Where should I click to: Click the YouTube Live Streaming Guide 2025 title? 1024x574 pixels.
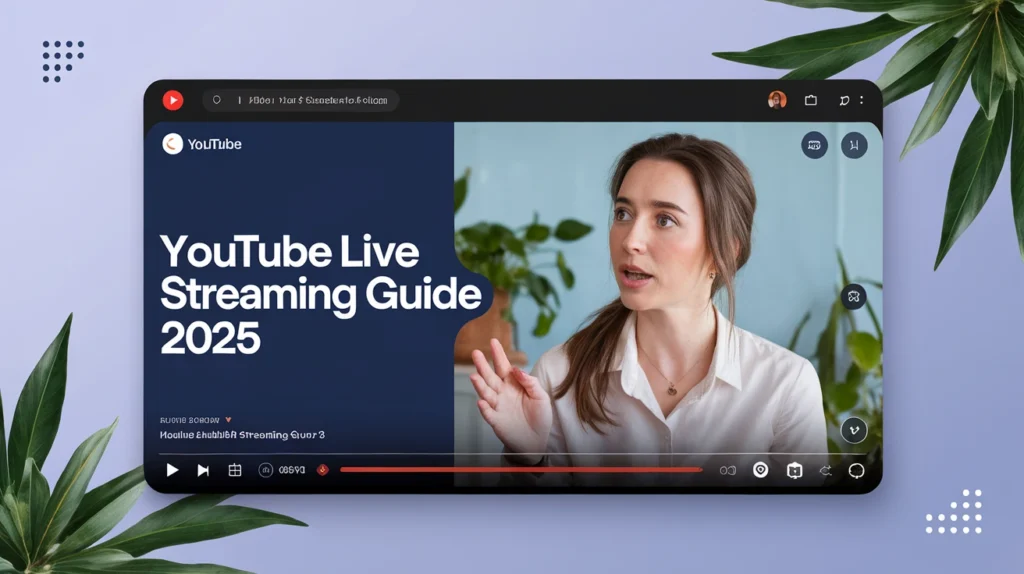tap(321, 294)
